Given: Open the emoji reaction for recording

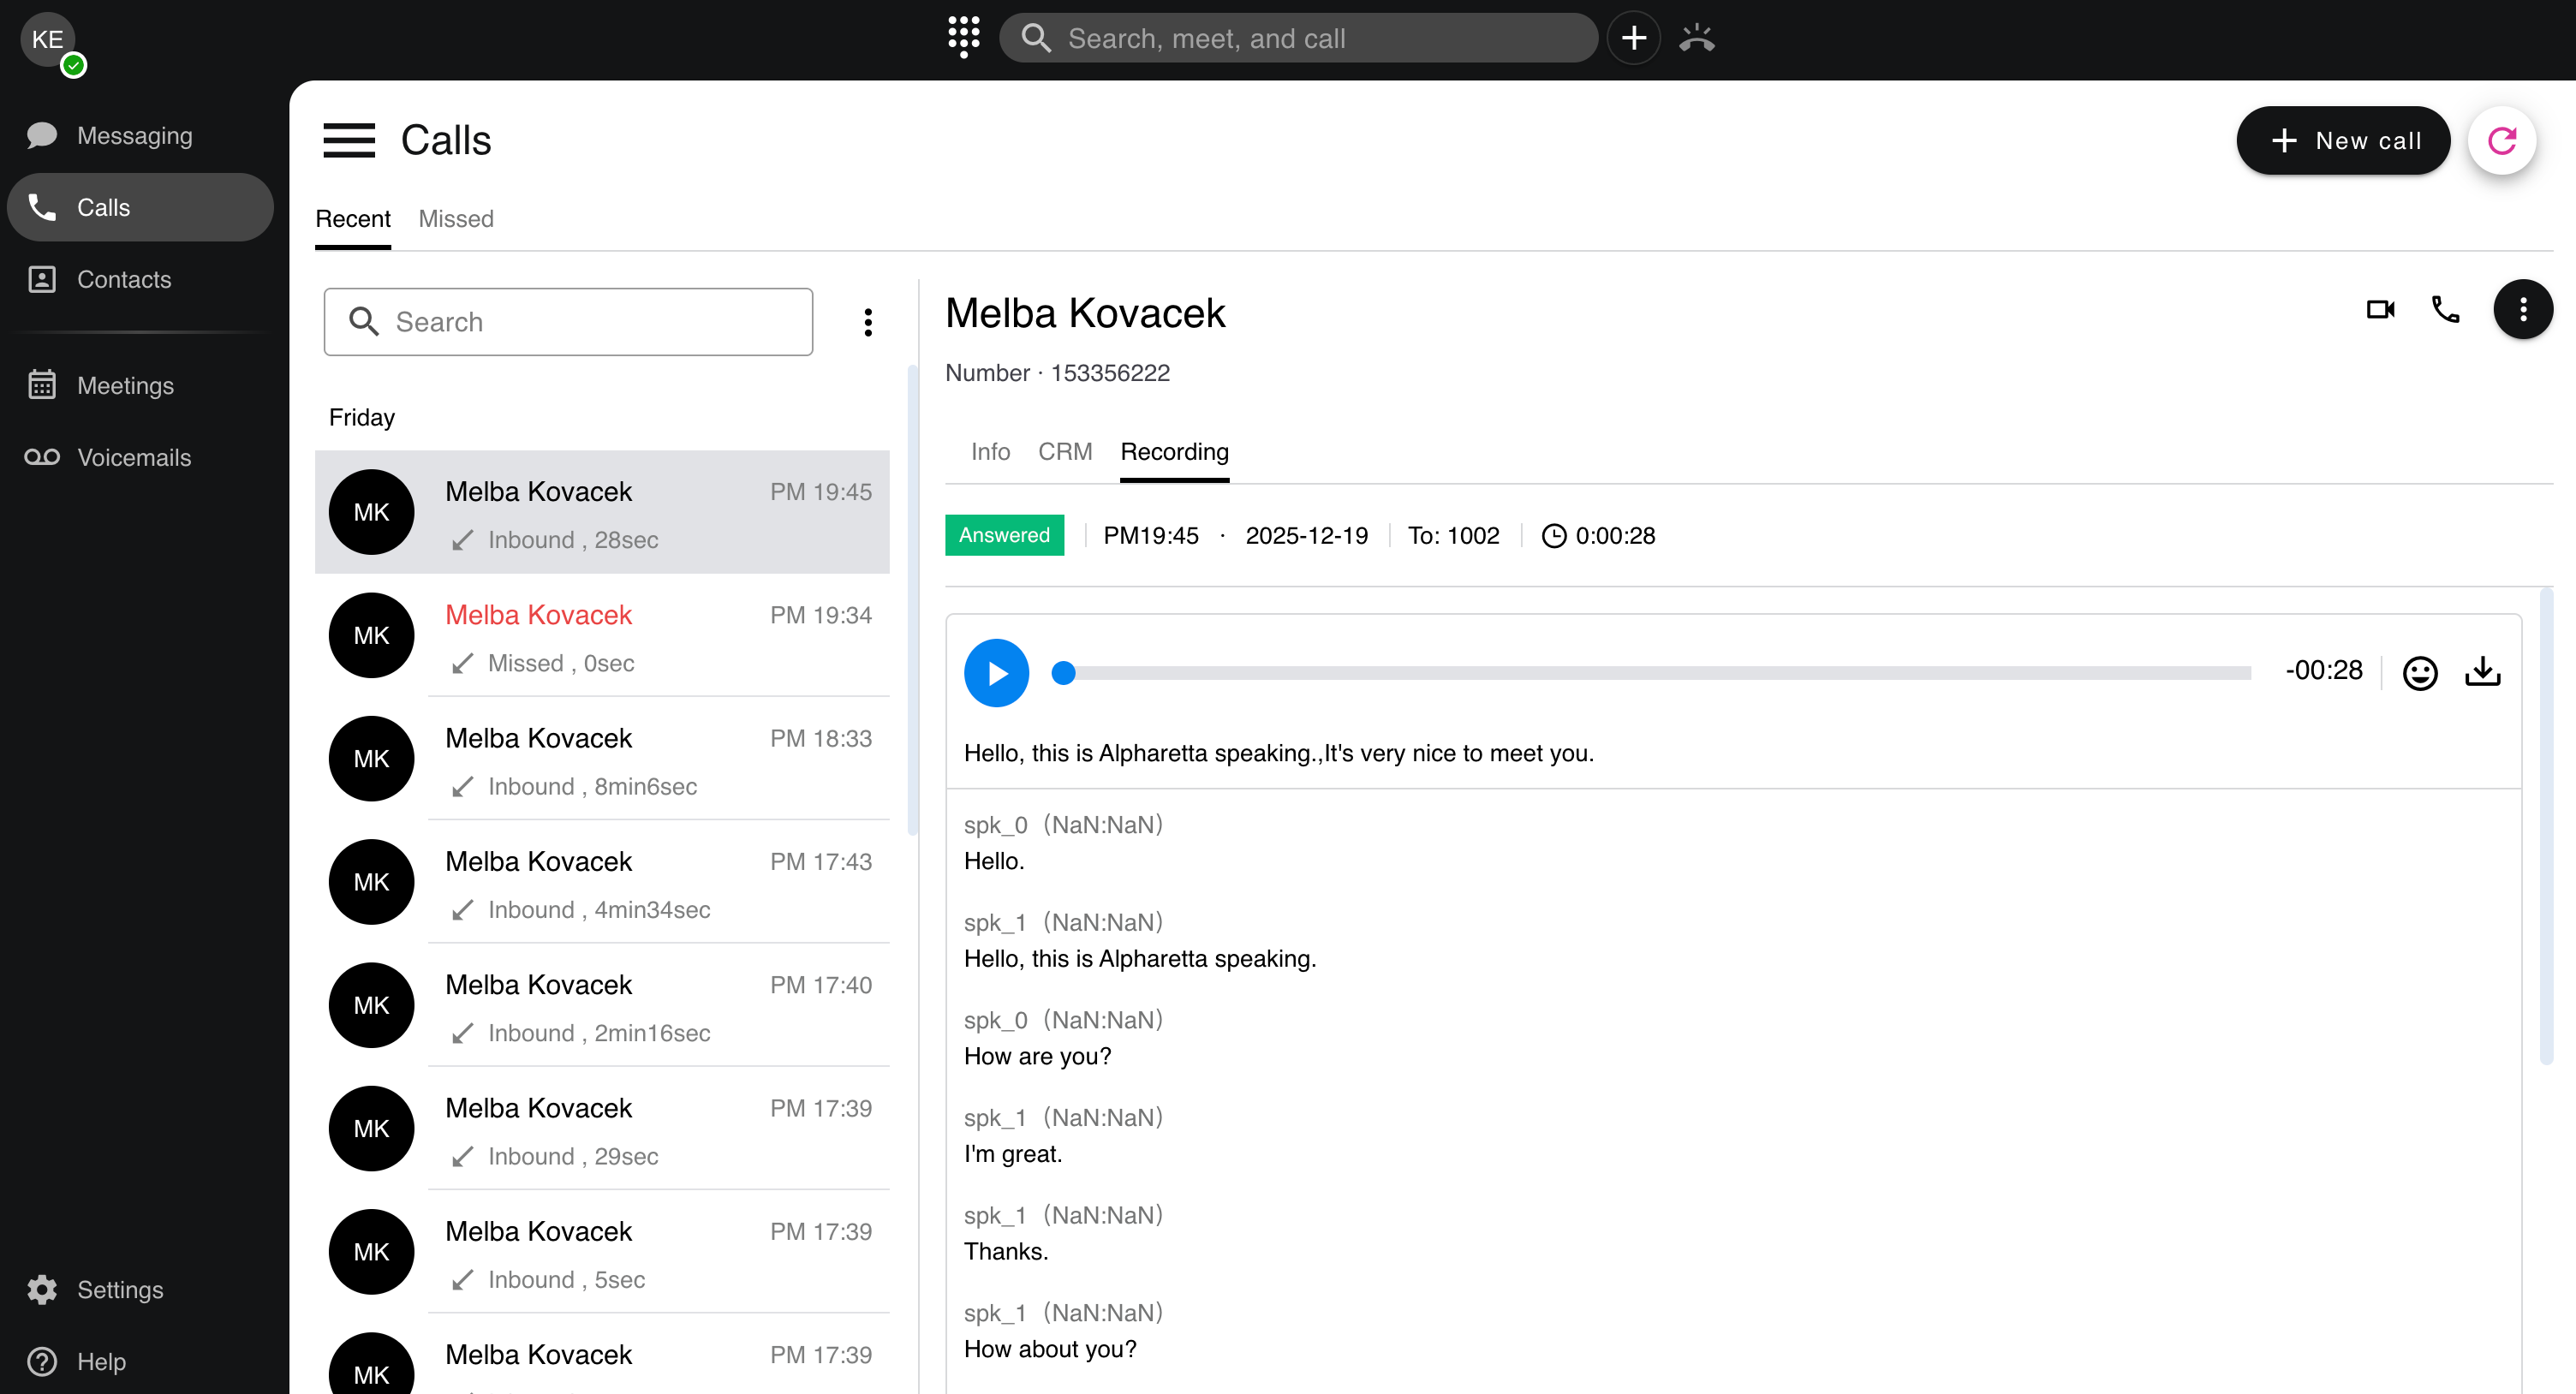Looking at the screenshot, I should point(2419,672).
